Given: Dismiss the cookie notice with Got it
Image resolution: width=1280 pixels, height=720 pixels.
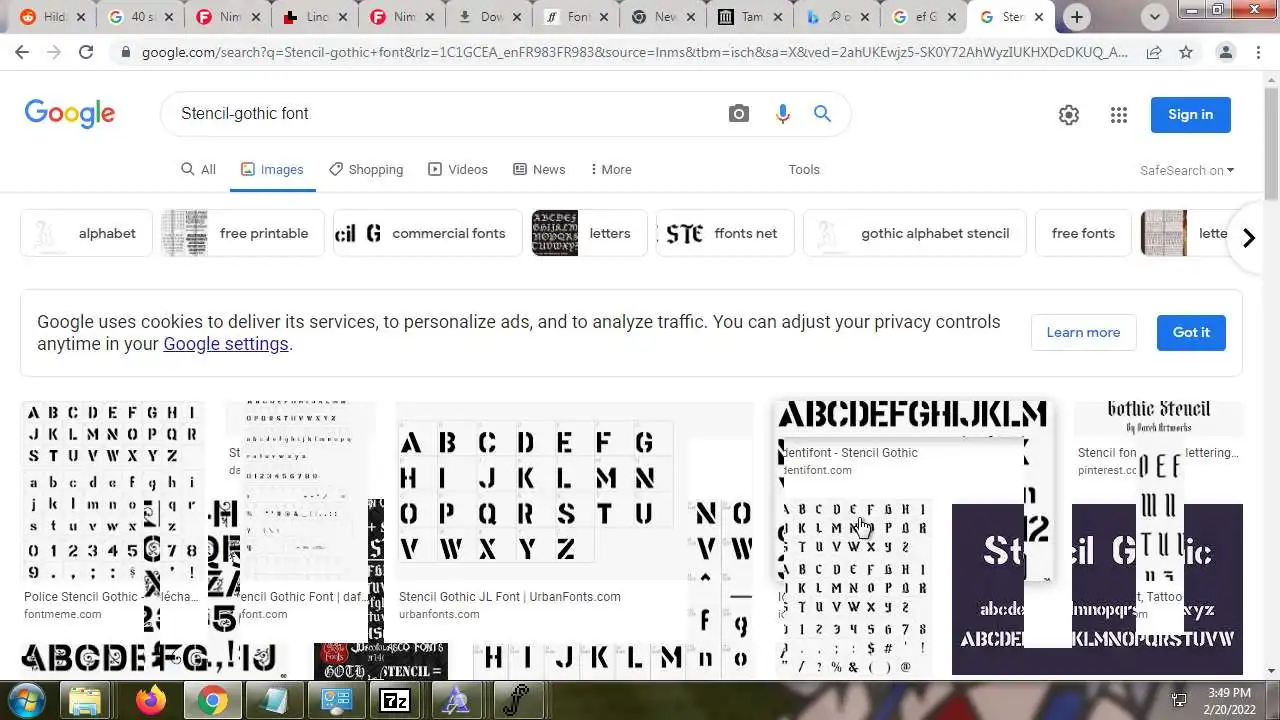Looking at the screenshot, I should click(1191, 333).
